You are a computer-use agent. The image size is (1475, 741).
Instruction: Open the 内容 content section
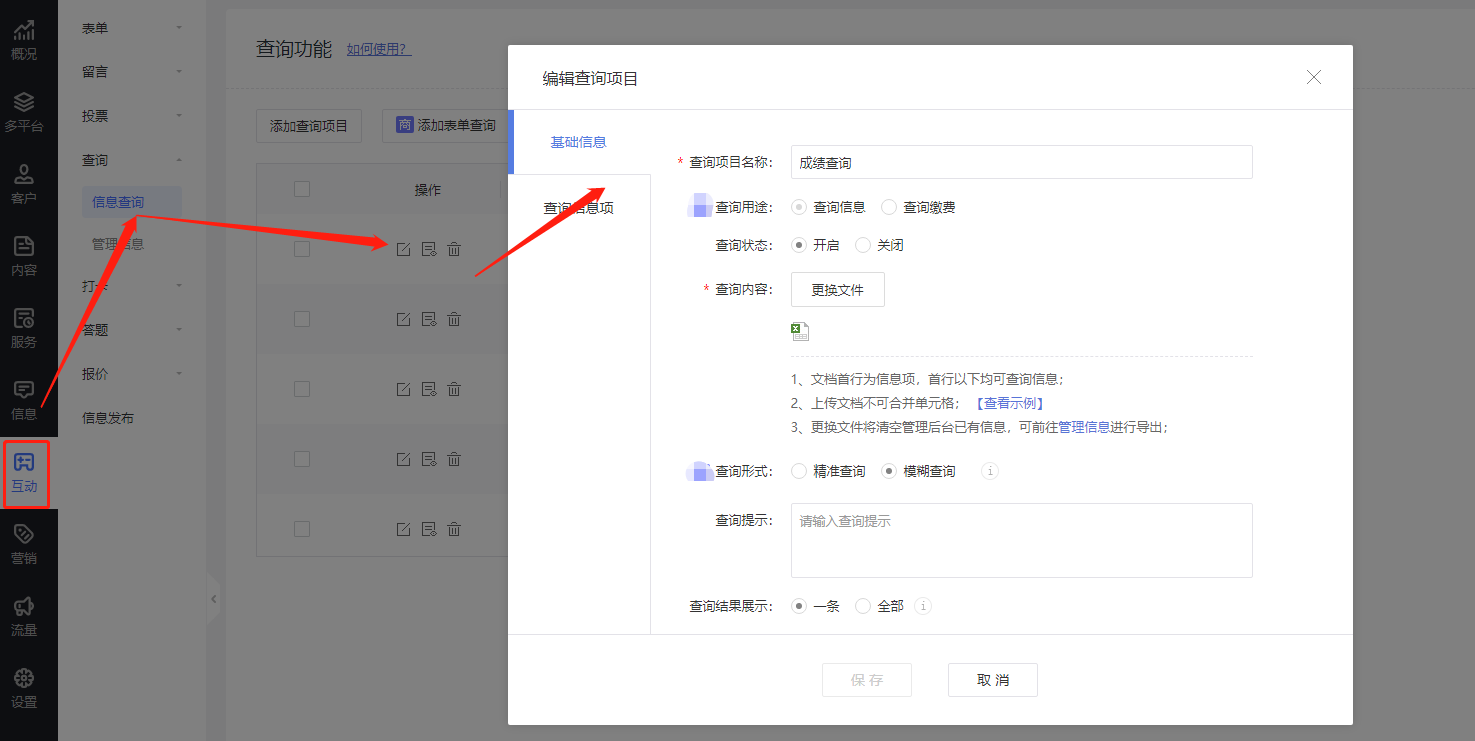(24, 256)
